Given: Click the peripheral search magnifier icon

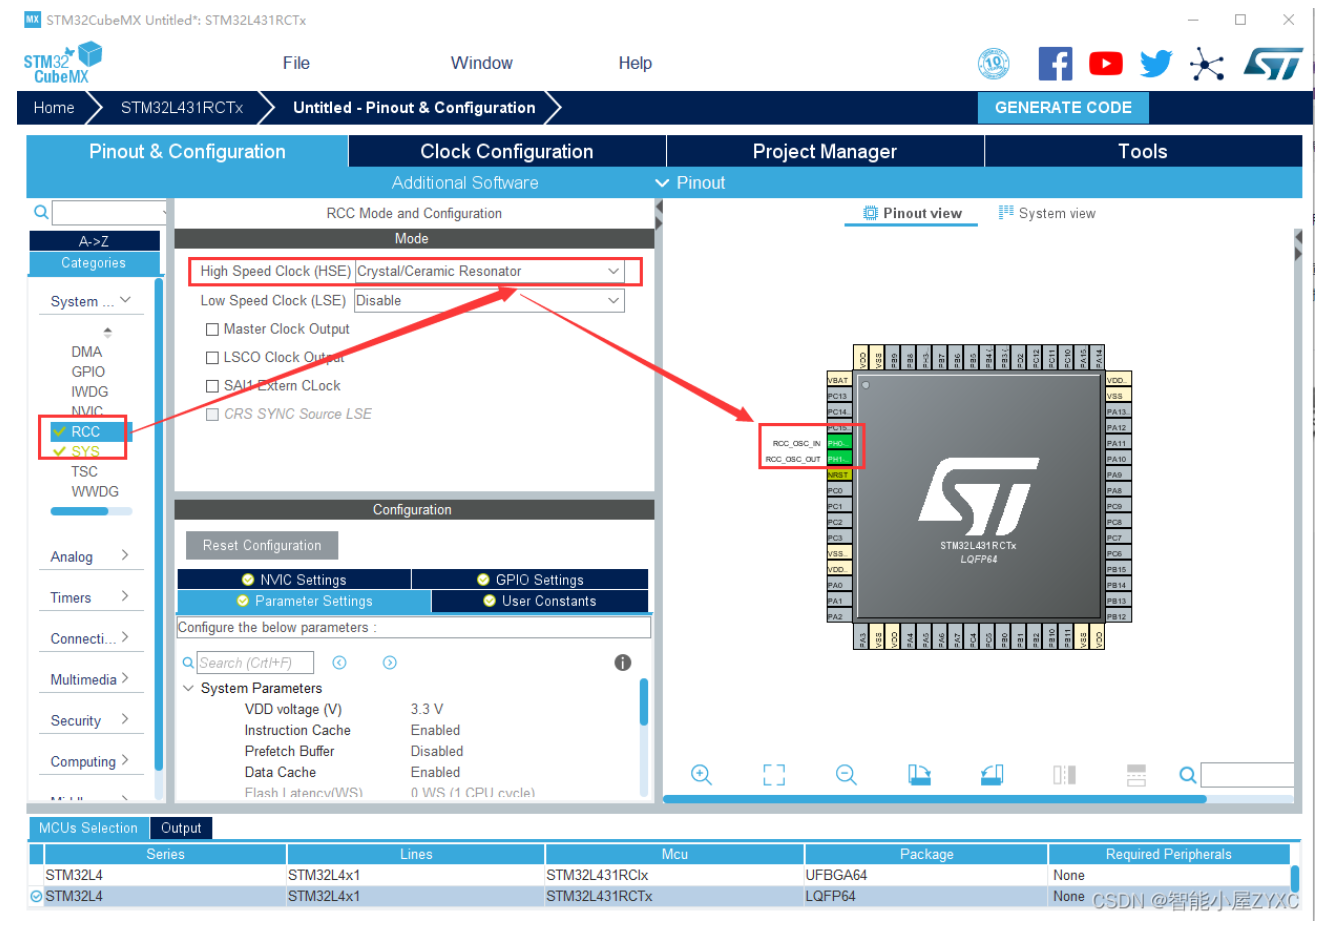Looking at the screenshot, I should coord(41,212).
